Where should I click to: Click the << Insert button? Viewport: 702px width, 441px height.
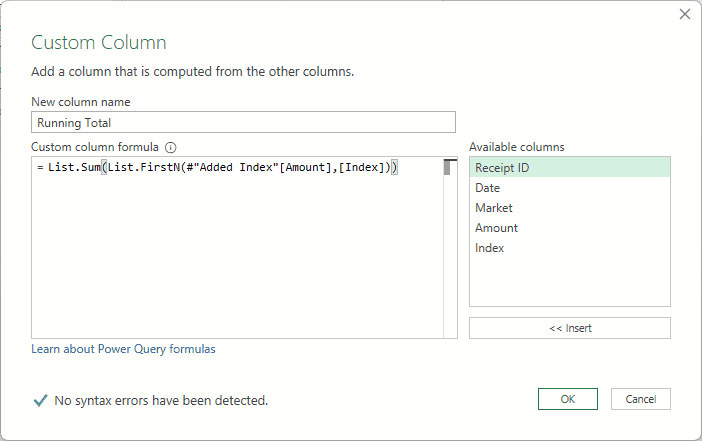point(569,328)
